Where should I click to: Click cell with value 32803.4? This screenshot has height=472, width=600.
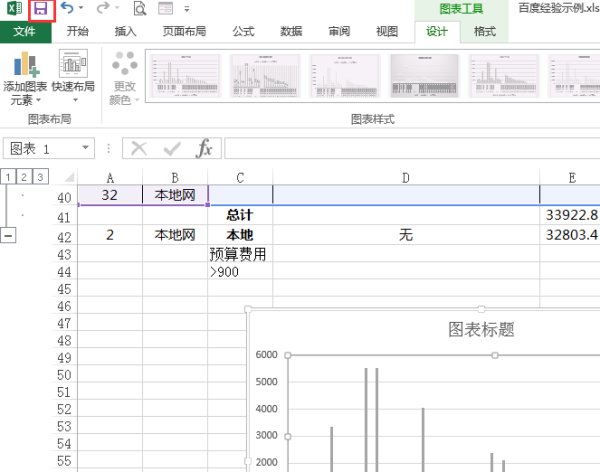tap(570, 235)
